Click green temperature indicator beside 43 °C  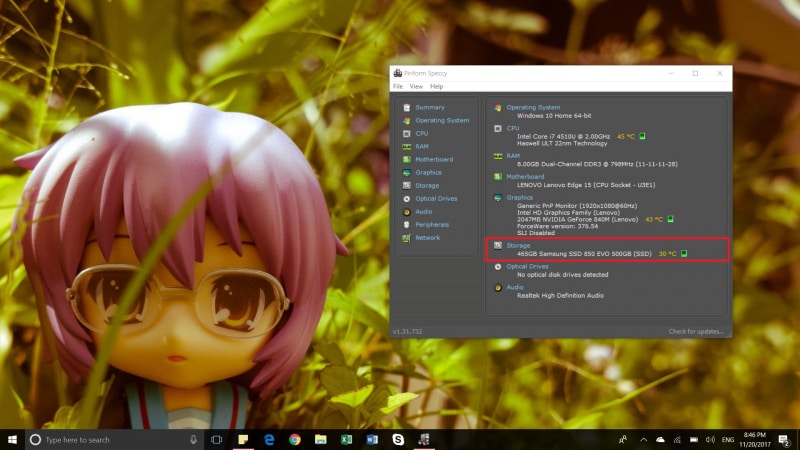[670, 219]
